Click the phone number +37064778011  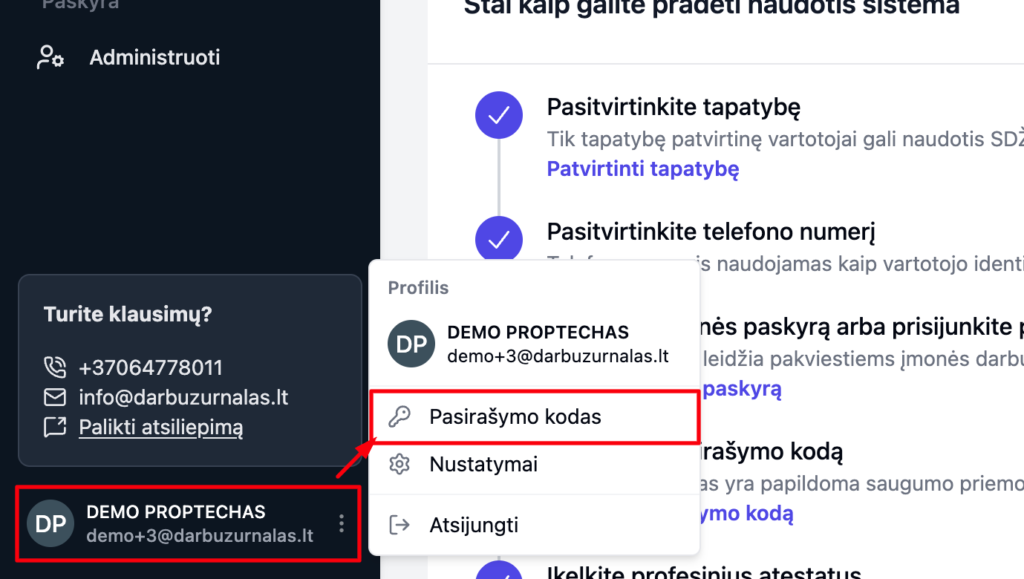150,367
